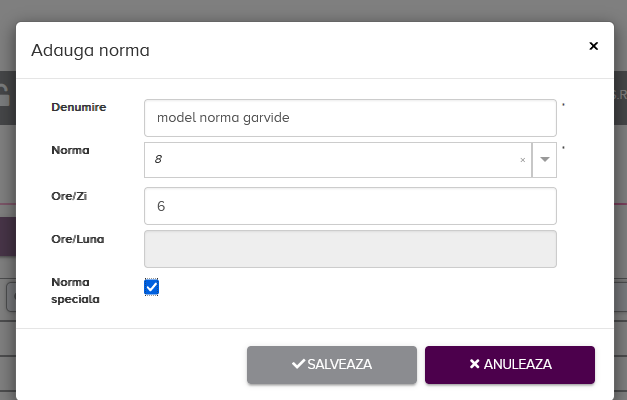Image resolution: width=627 pixels, height=400 pixels.
Task: Click the lock icon behind the dialog
Action: pos(5,96)
